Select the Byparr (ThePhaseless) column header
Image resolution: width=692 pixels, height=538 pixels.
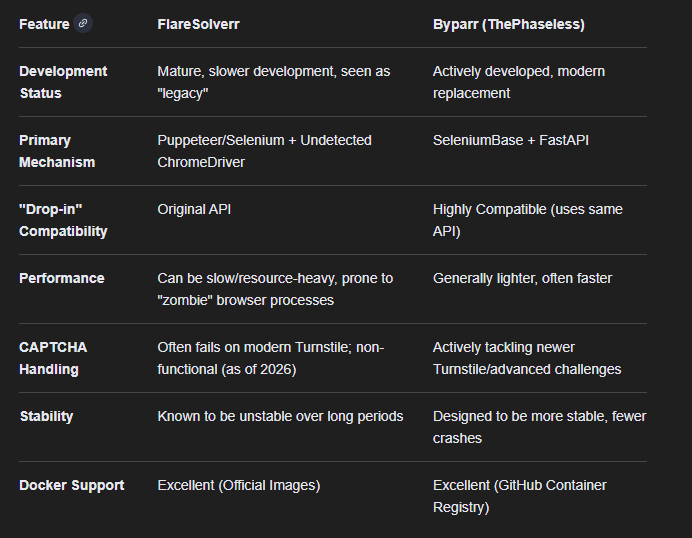(508, 24)
